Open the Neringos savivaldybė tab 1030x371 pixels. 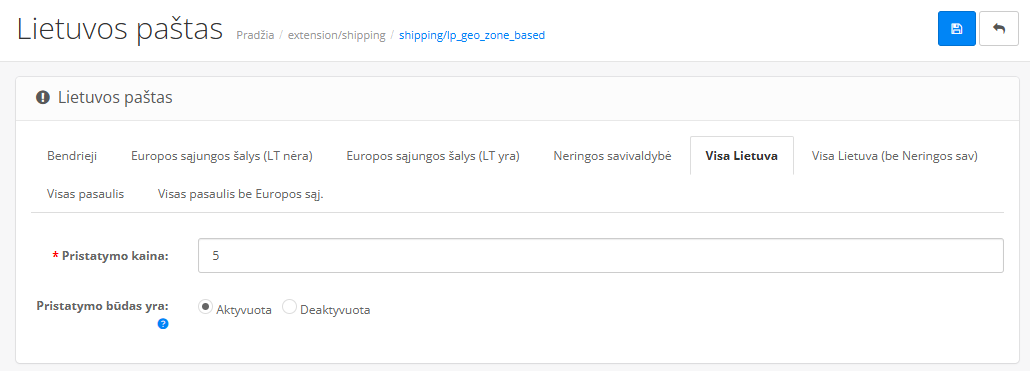point(612,156)
